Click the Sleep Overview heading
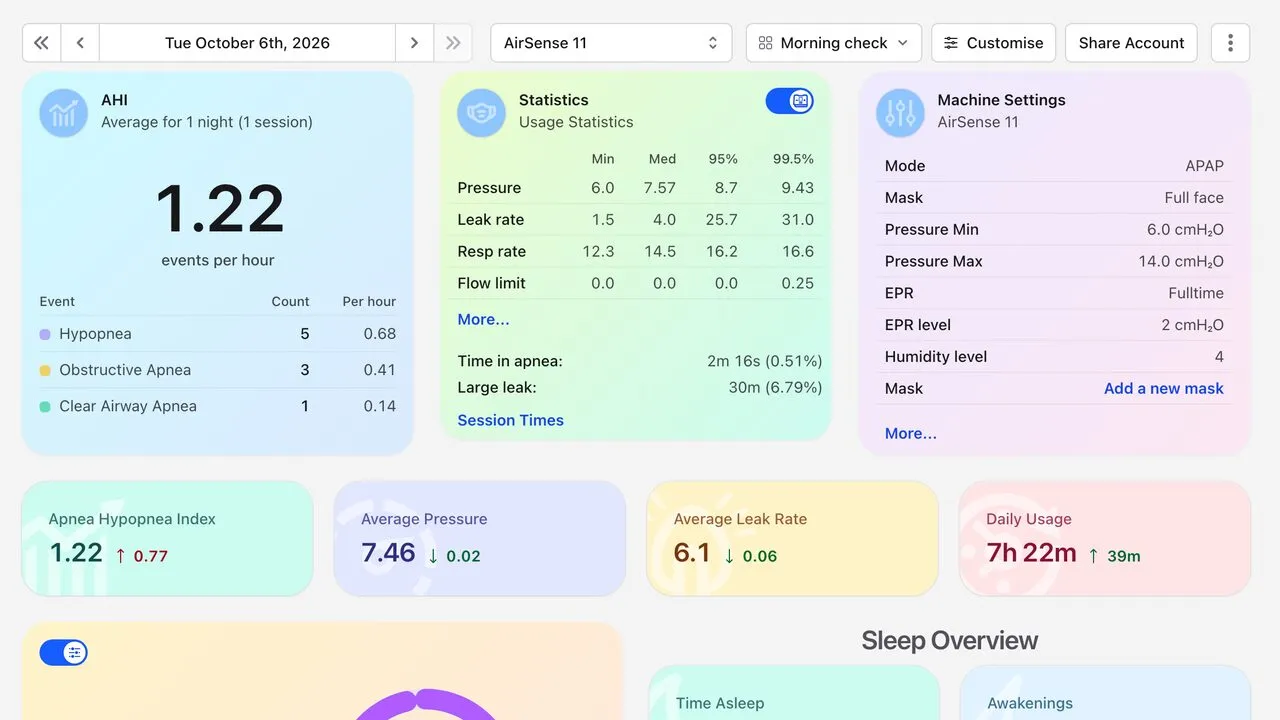Screen dimensions: 1280x720 click(x=950, y=641)
